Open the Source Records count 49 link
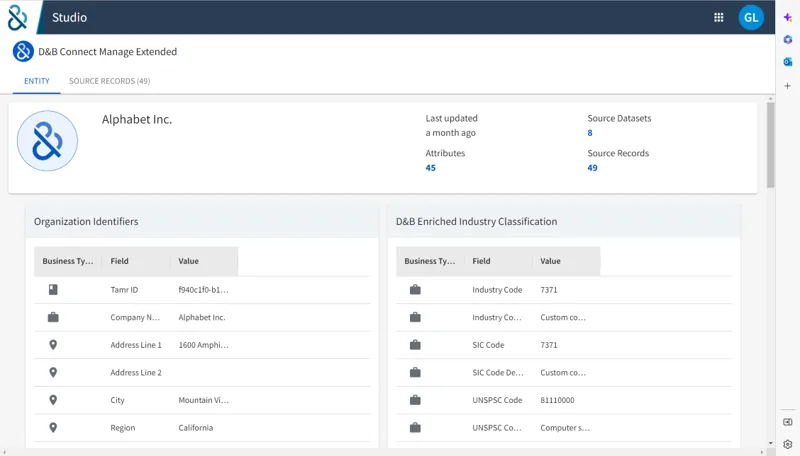 pos(592,168)
